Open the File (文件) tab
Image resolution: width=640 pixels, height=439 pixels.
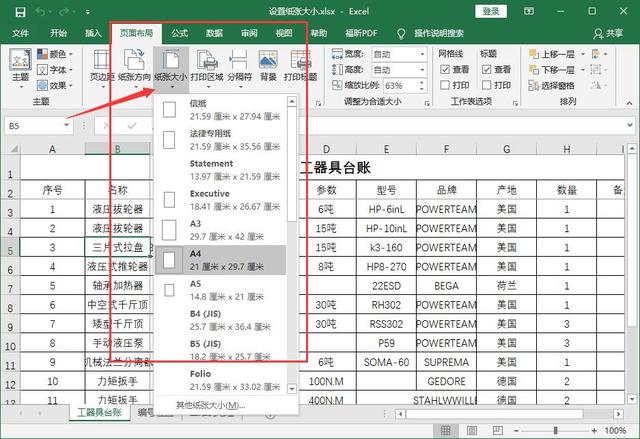(20, 33)
